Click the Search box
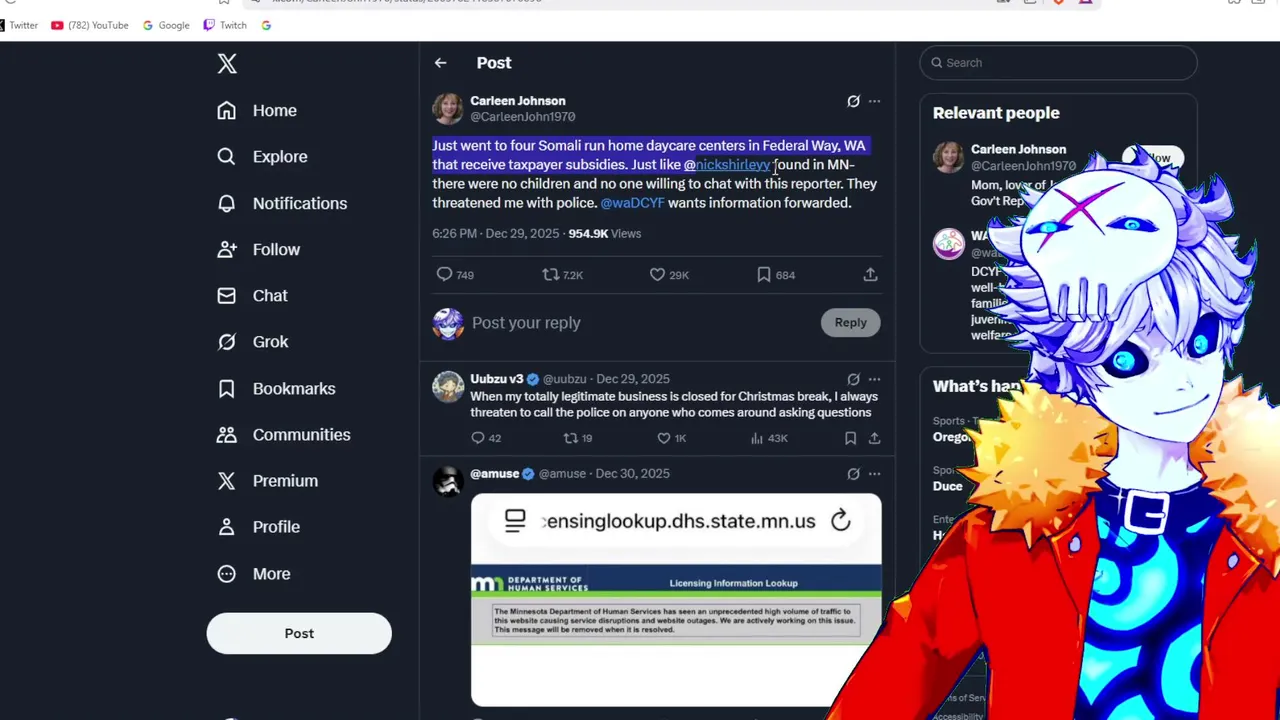1280x720 pixels. tap(1058, 63)
